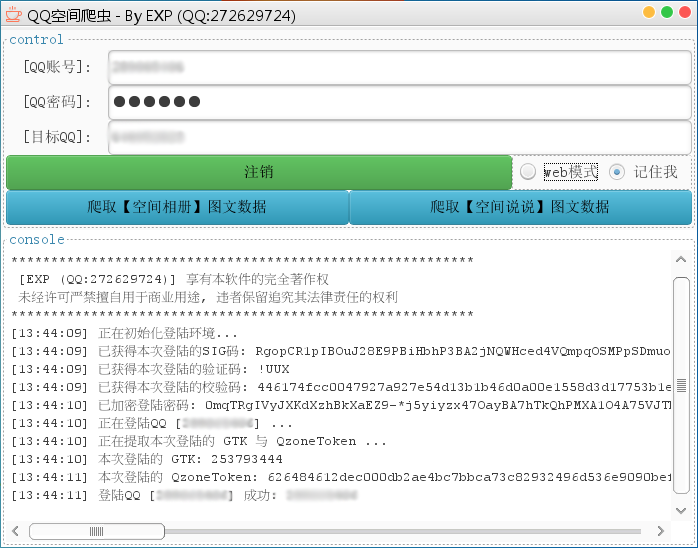The image size is (698, 548).
Task: Click the console scroll up arrow
Action: point(681,259)
